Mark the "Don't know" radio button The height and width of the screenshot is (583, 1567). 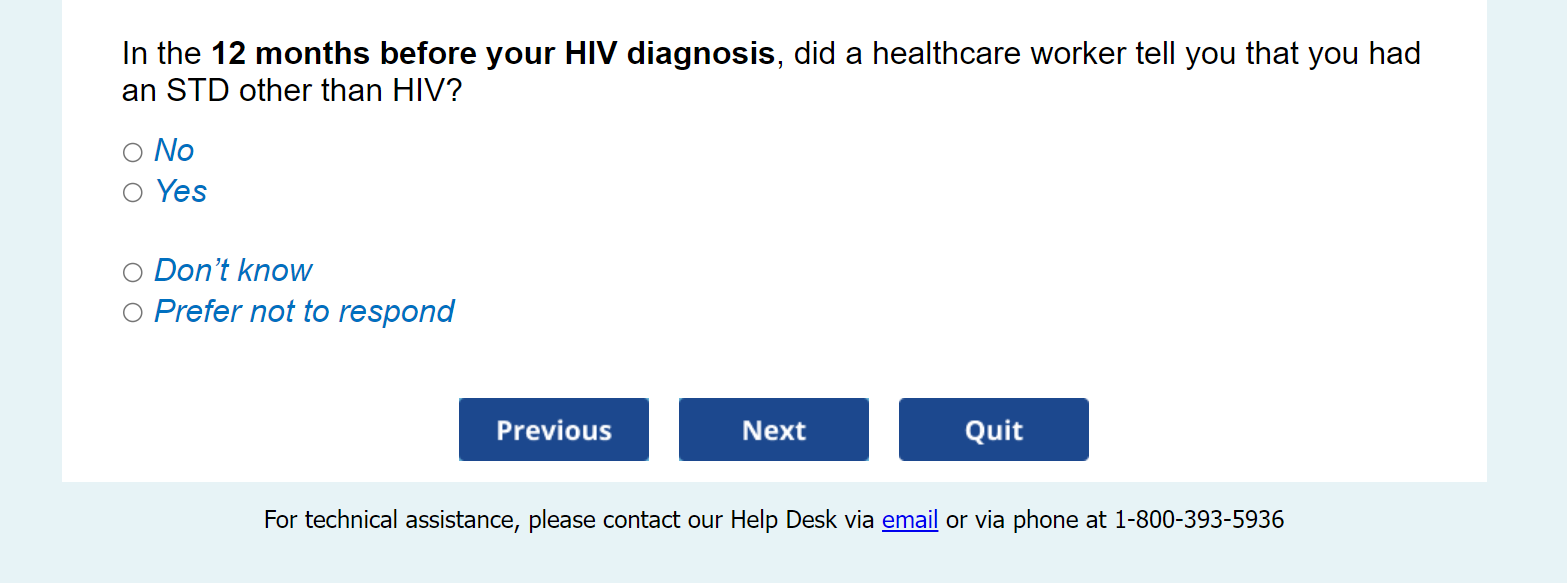133,273
